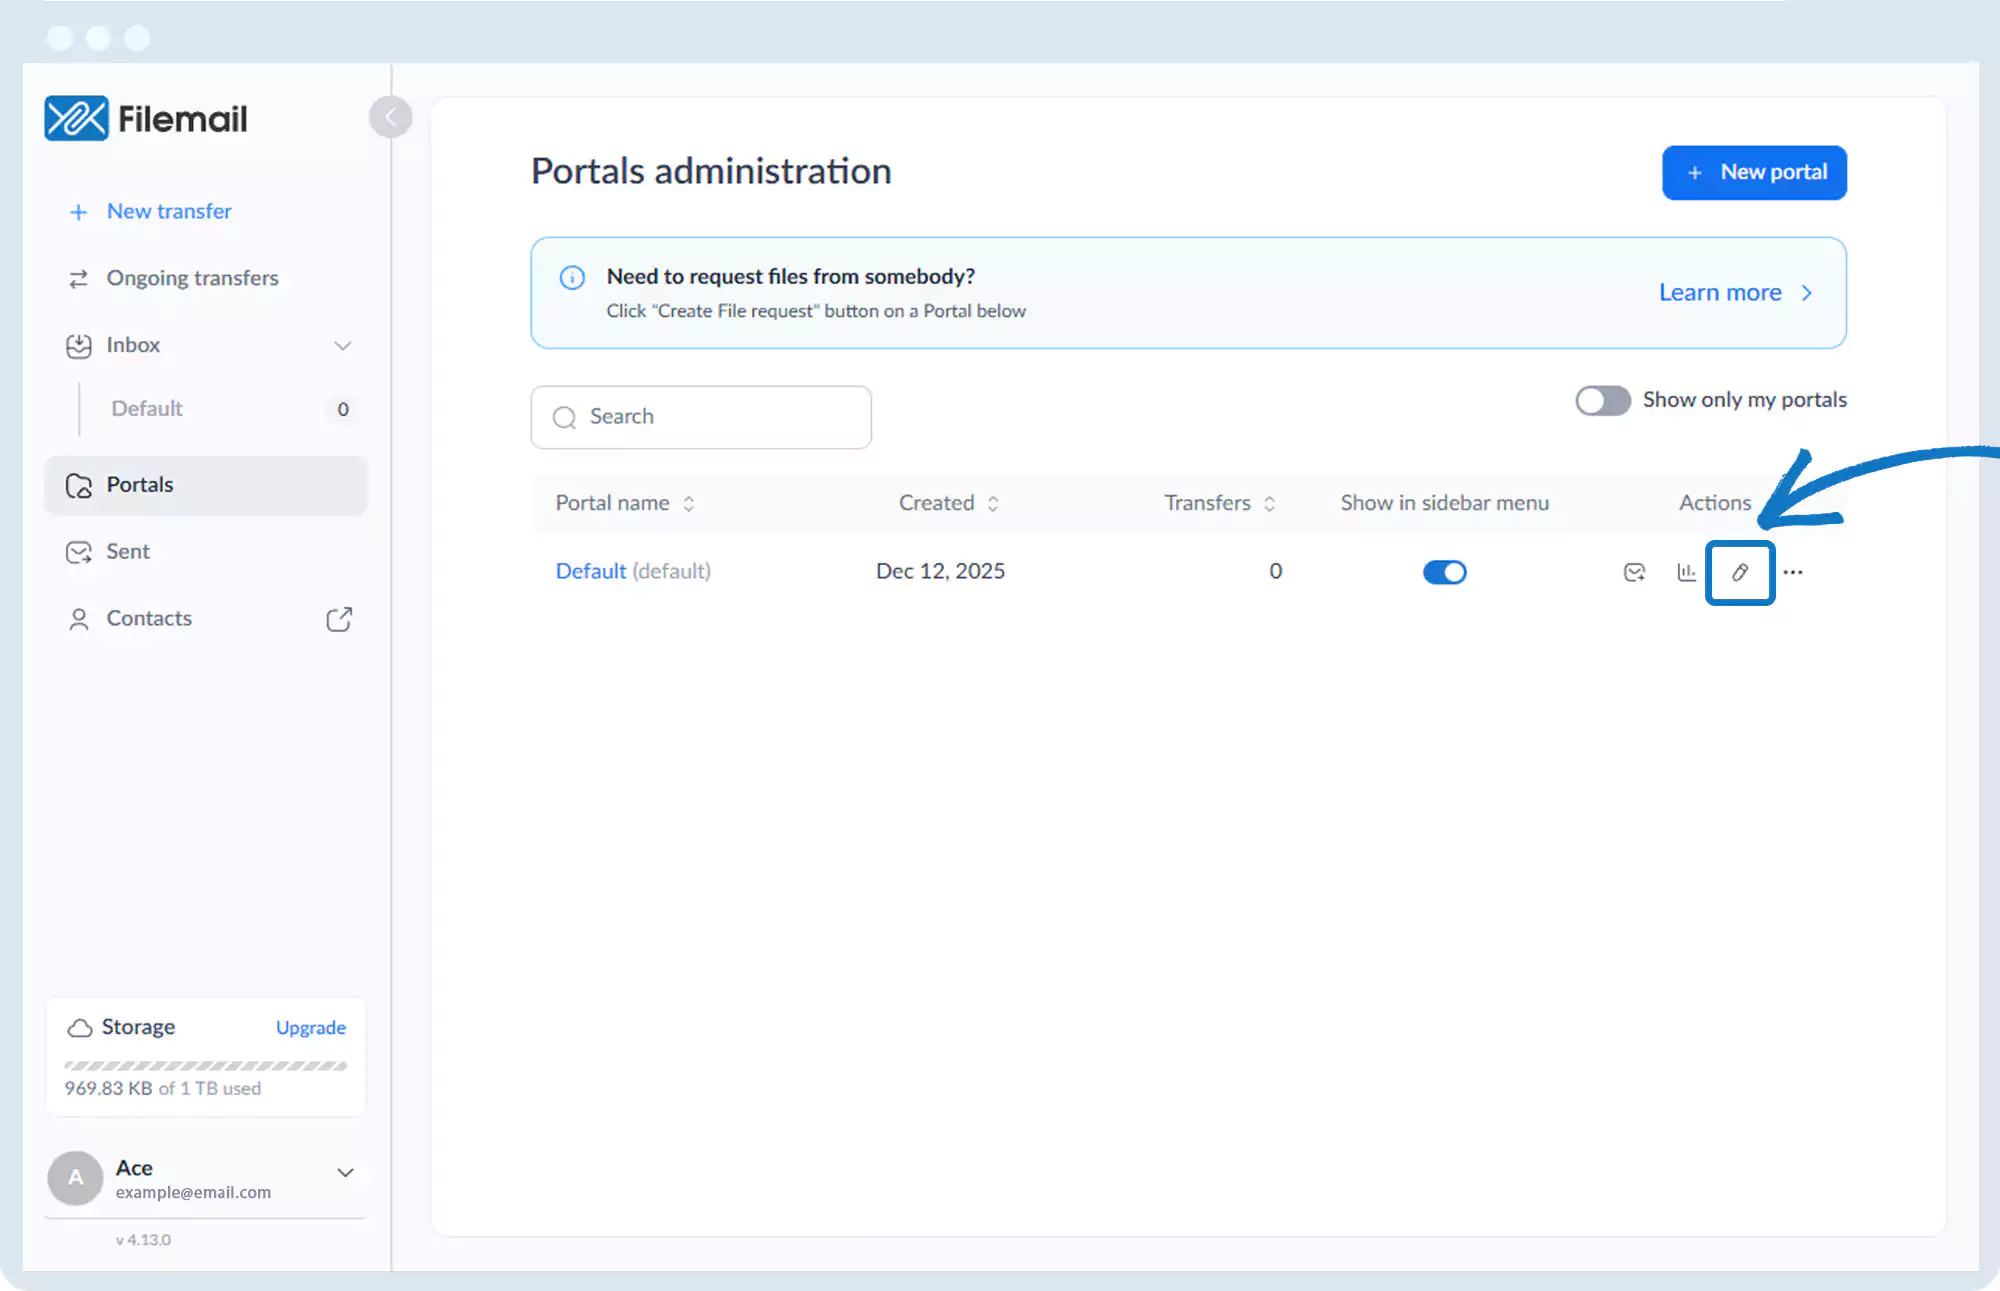Image resolution: width=2000 pixels, height=1291 pixels.
Task: Collapse sidebar using the arrow button
Action: coord(390,117)
